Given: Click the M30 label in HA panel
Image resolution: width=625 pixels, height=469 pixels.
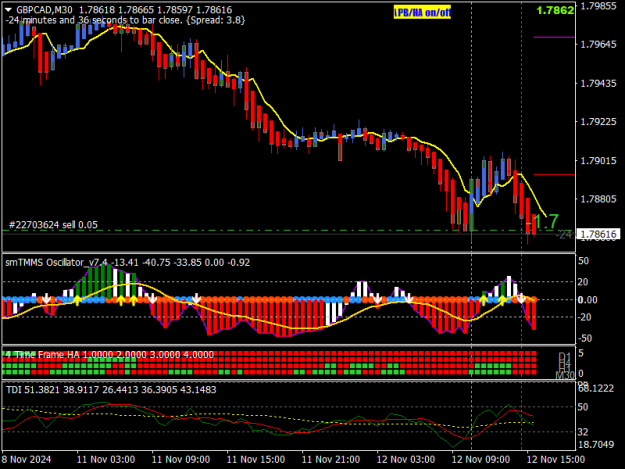Looking at the screenshot, I should tap(565, 375).
